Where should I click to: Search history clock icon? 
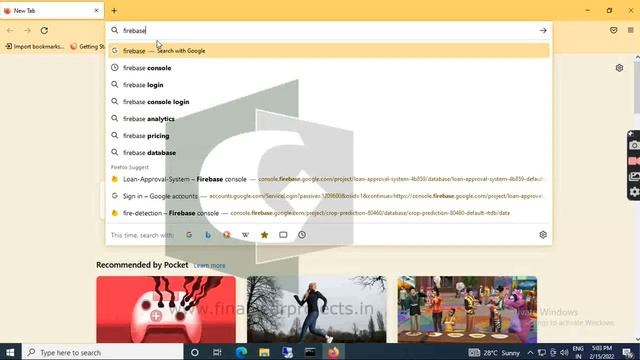[x=302, y=235]
